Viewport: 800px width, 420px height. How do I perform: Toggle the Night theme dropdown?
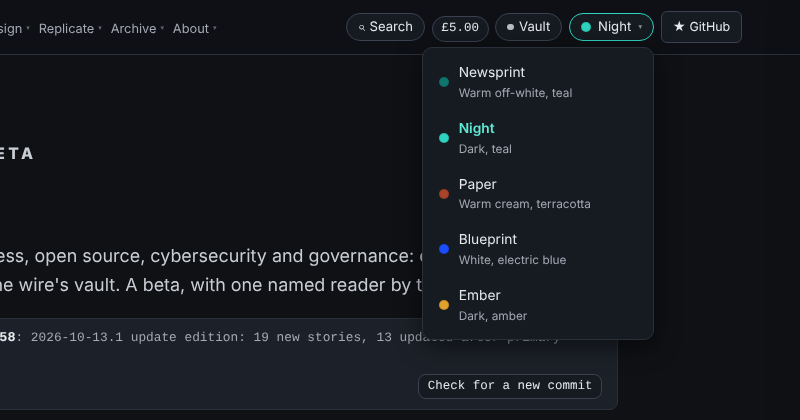611,27
